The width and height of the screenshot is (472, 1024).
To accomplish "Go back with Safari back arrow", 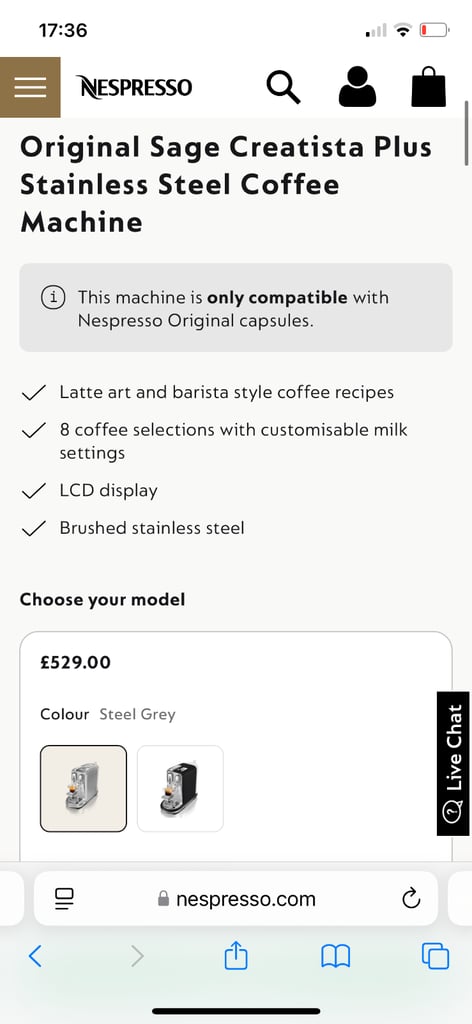I will [x=35, y=957].
